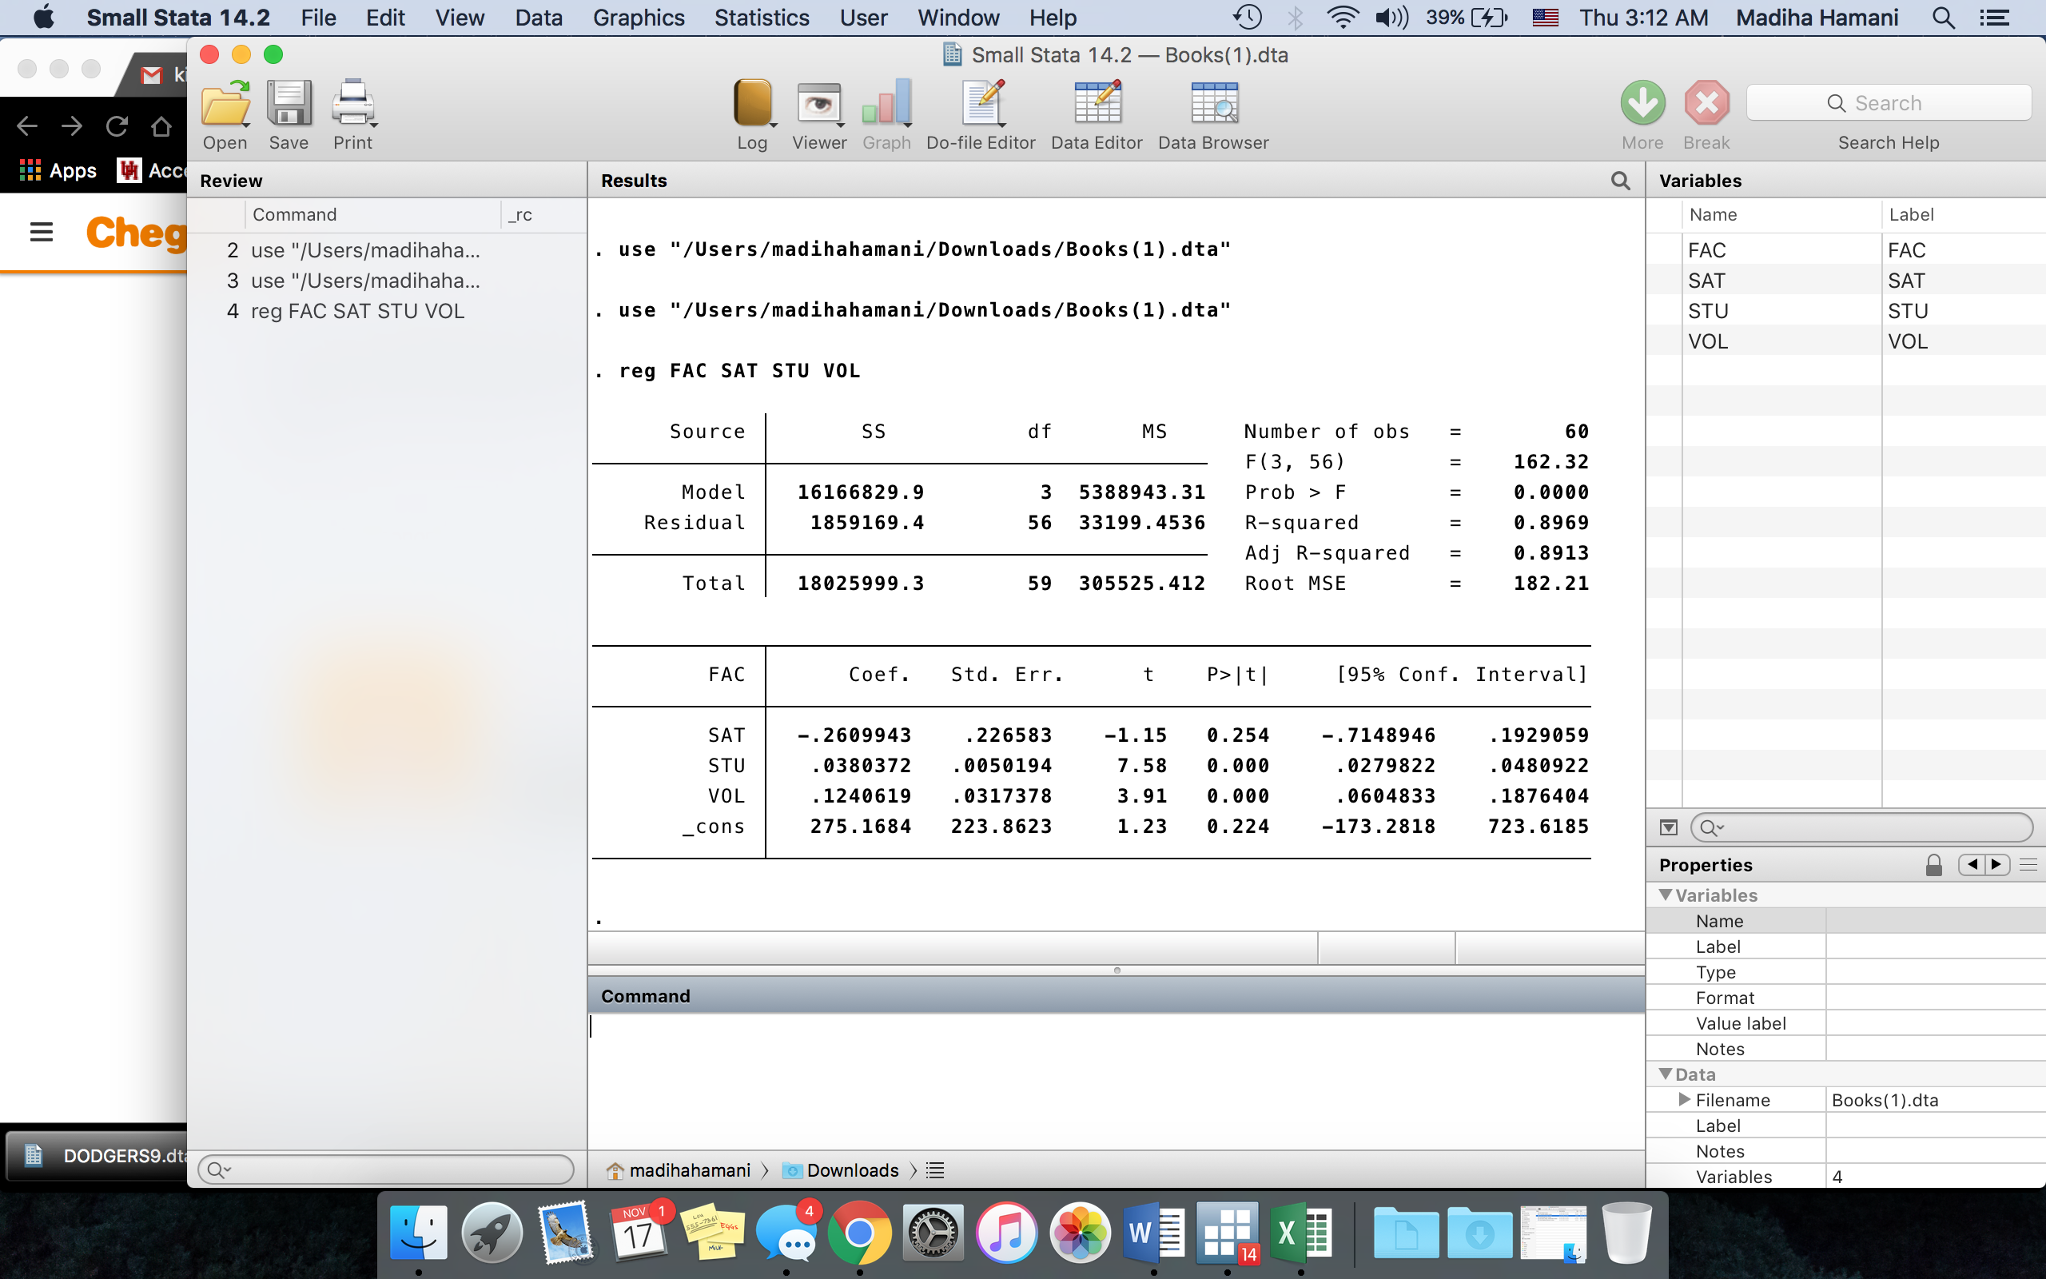
Task: Click the Search Help button
Action: point(1888,141)
